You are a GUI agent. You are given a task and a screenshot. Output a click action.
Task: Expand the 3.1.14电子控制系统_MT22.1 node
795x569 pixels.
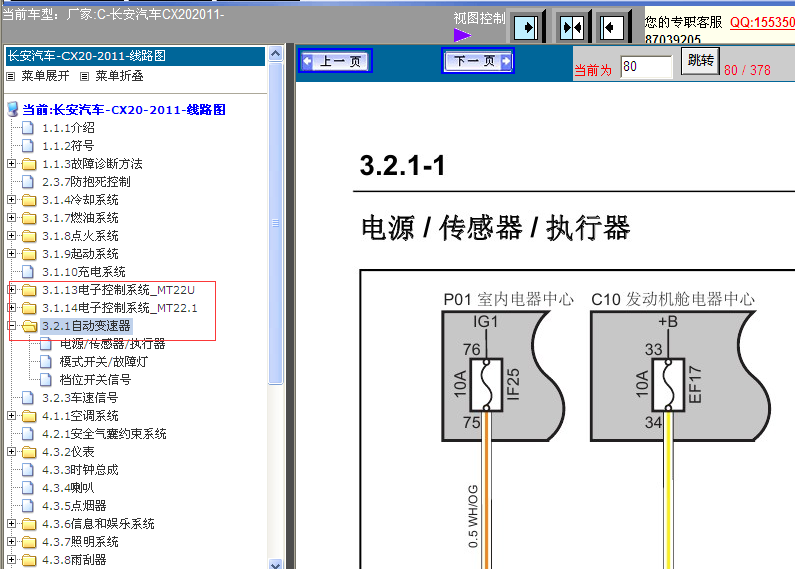click(x=11, y=308)
